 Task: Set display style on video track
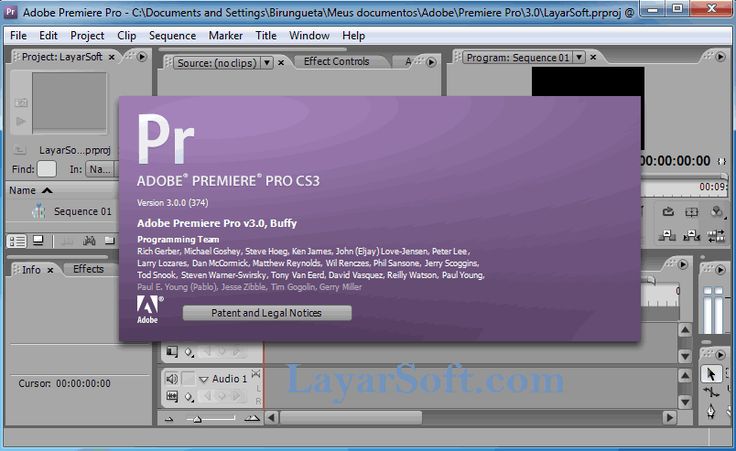click(172, 352)
